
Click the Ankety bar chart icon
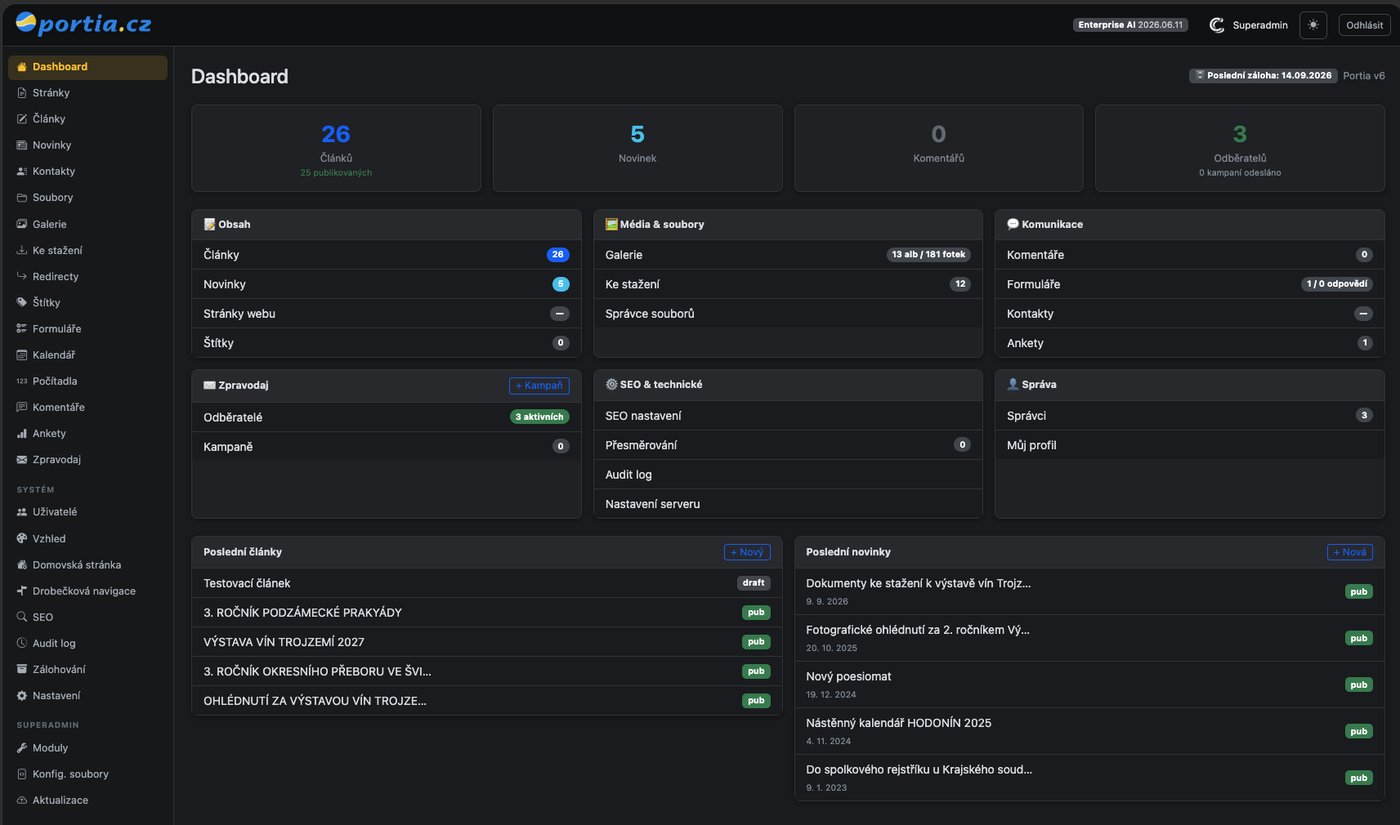click(x=22, y=433)
